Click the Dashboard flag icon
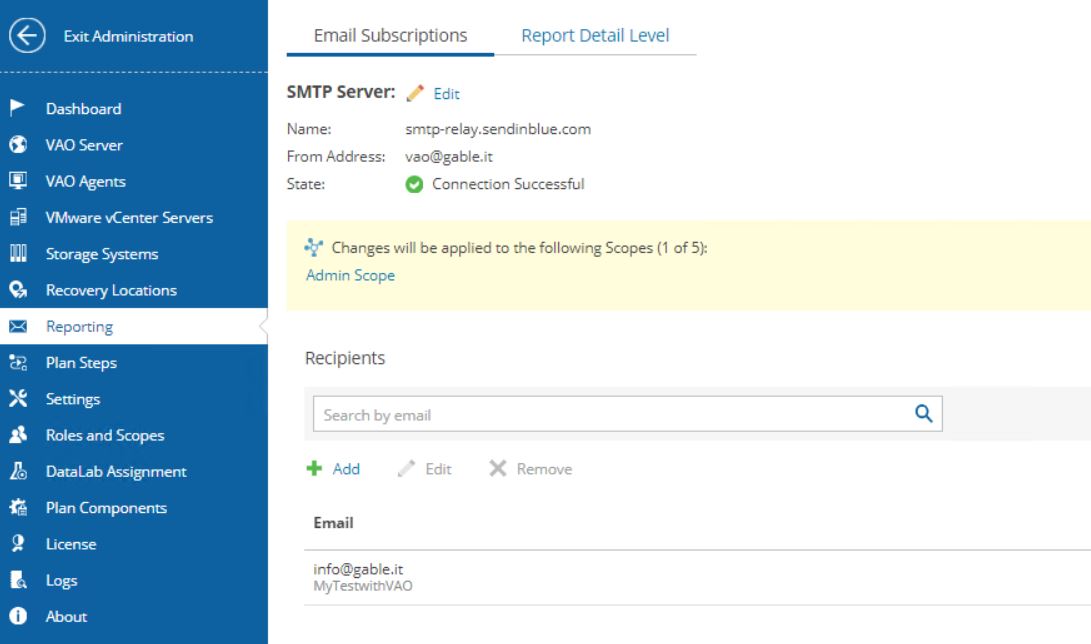Screen dimensions: 1091x644 click(17, 108)
